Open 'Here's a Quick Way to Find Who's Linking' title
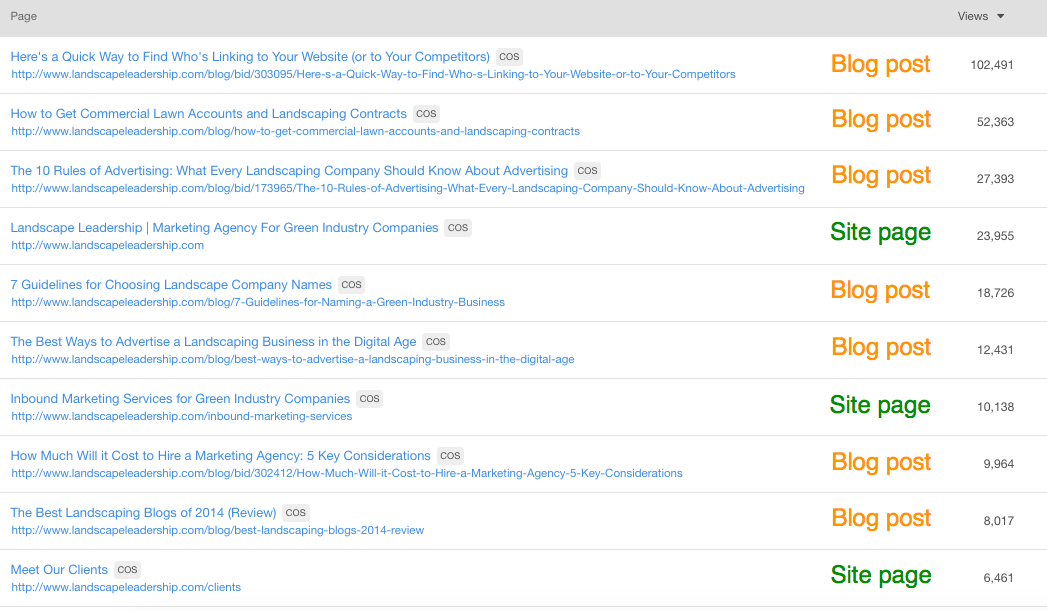The width and height of the screenshot is (1047, 611). point(250,57)
